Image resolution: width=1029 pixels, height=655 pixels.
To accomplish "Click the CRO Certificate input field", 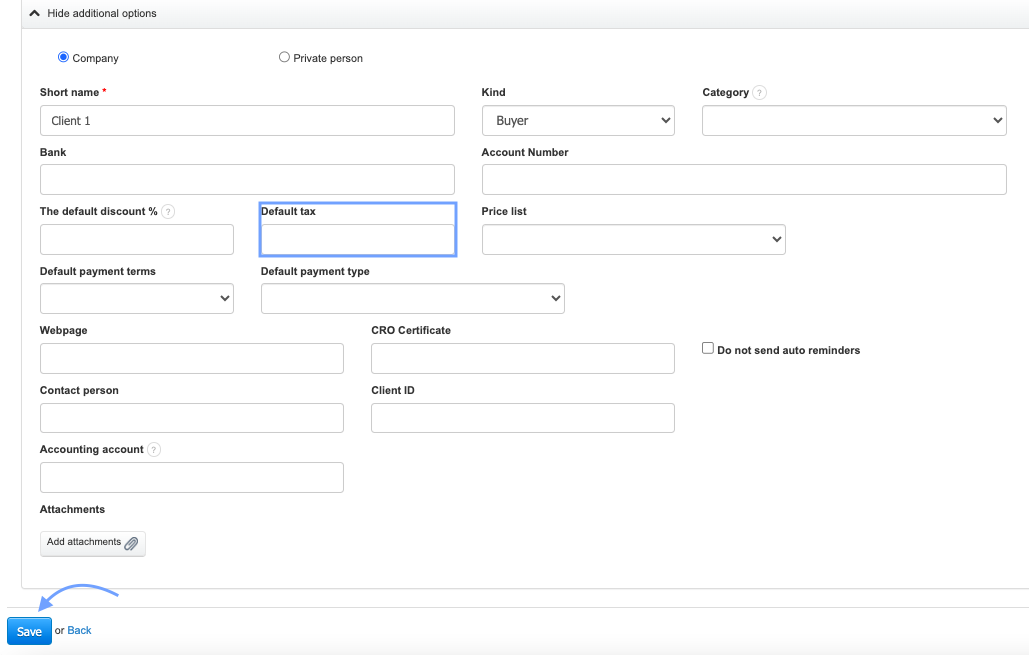I will [522, 359].
